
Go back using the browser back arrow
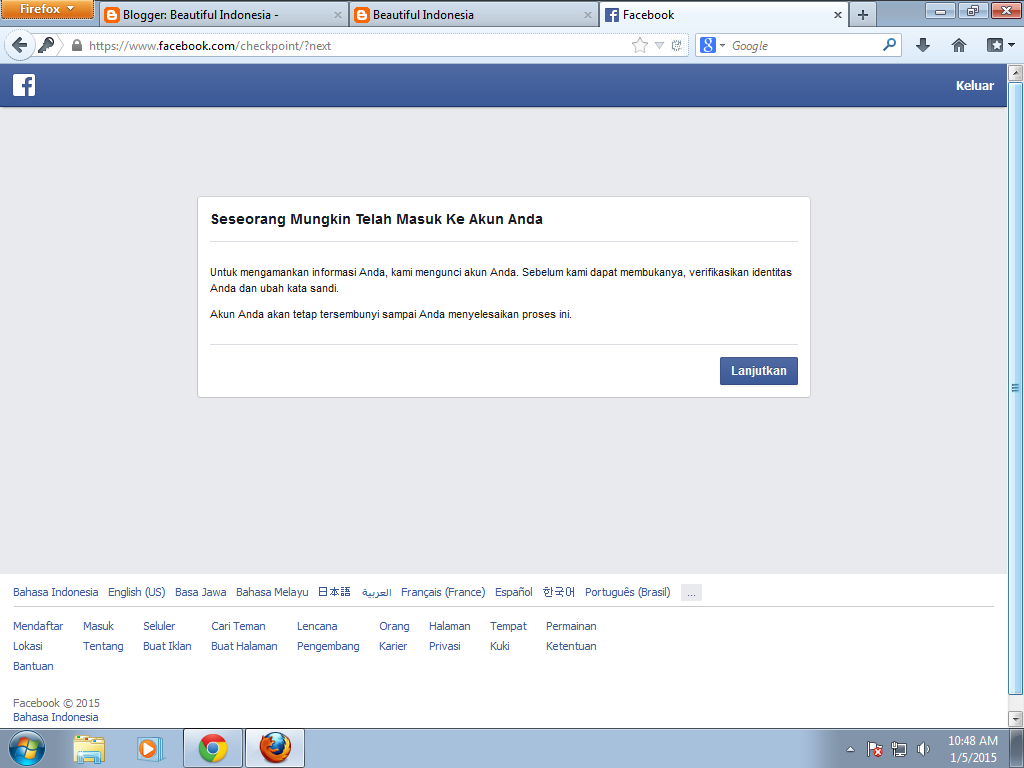click(19, 45)
